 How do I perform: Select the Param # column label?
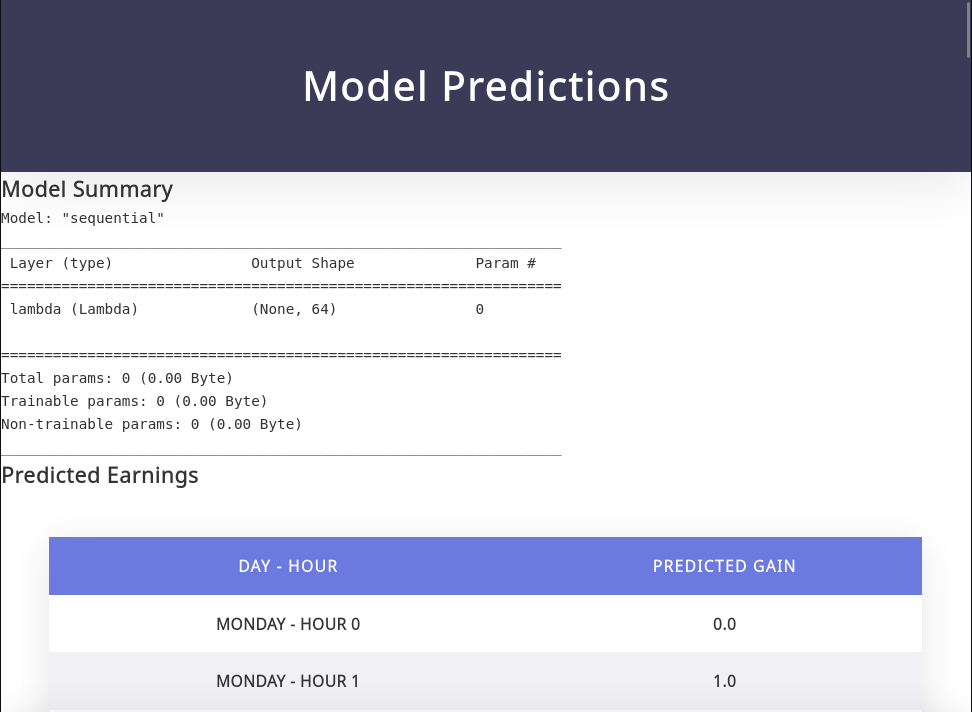(x=505, y=264)
